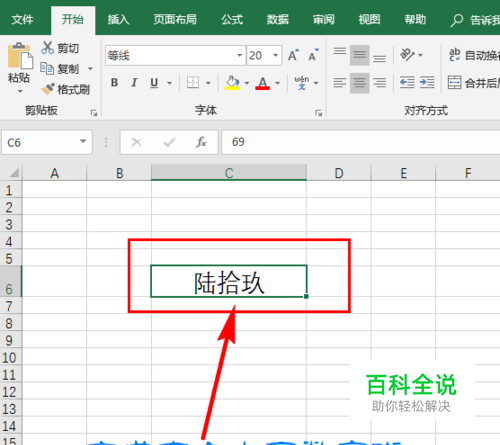Click formula bar showing 69

[x=361, y=142]
